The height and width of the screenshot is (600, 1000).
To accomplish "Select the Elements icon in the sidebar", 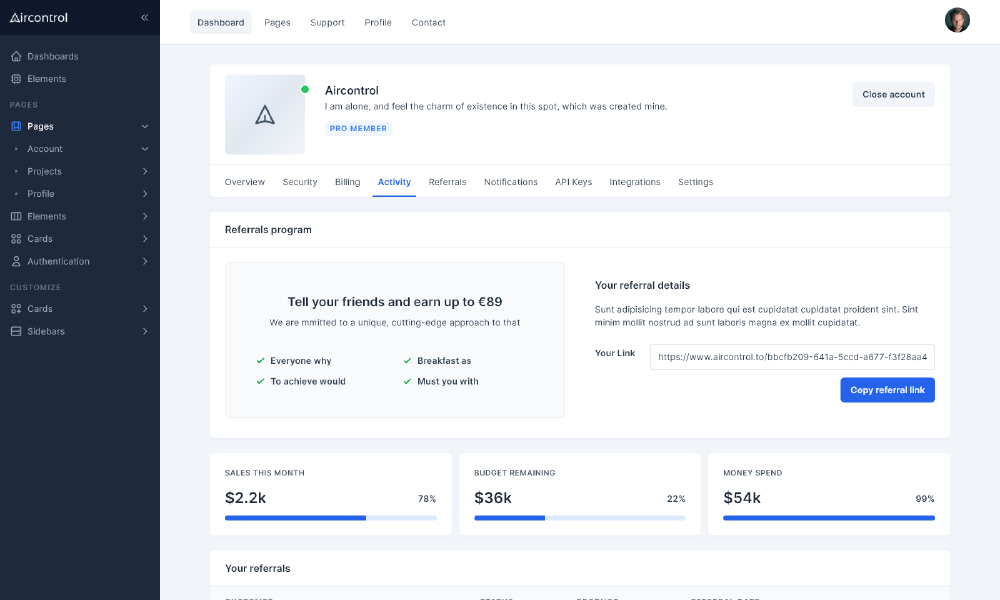I will pos(14,78).
